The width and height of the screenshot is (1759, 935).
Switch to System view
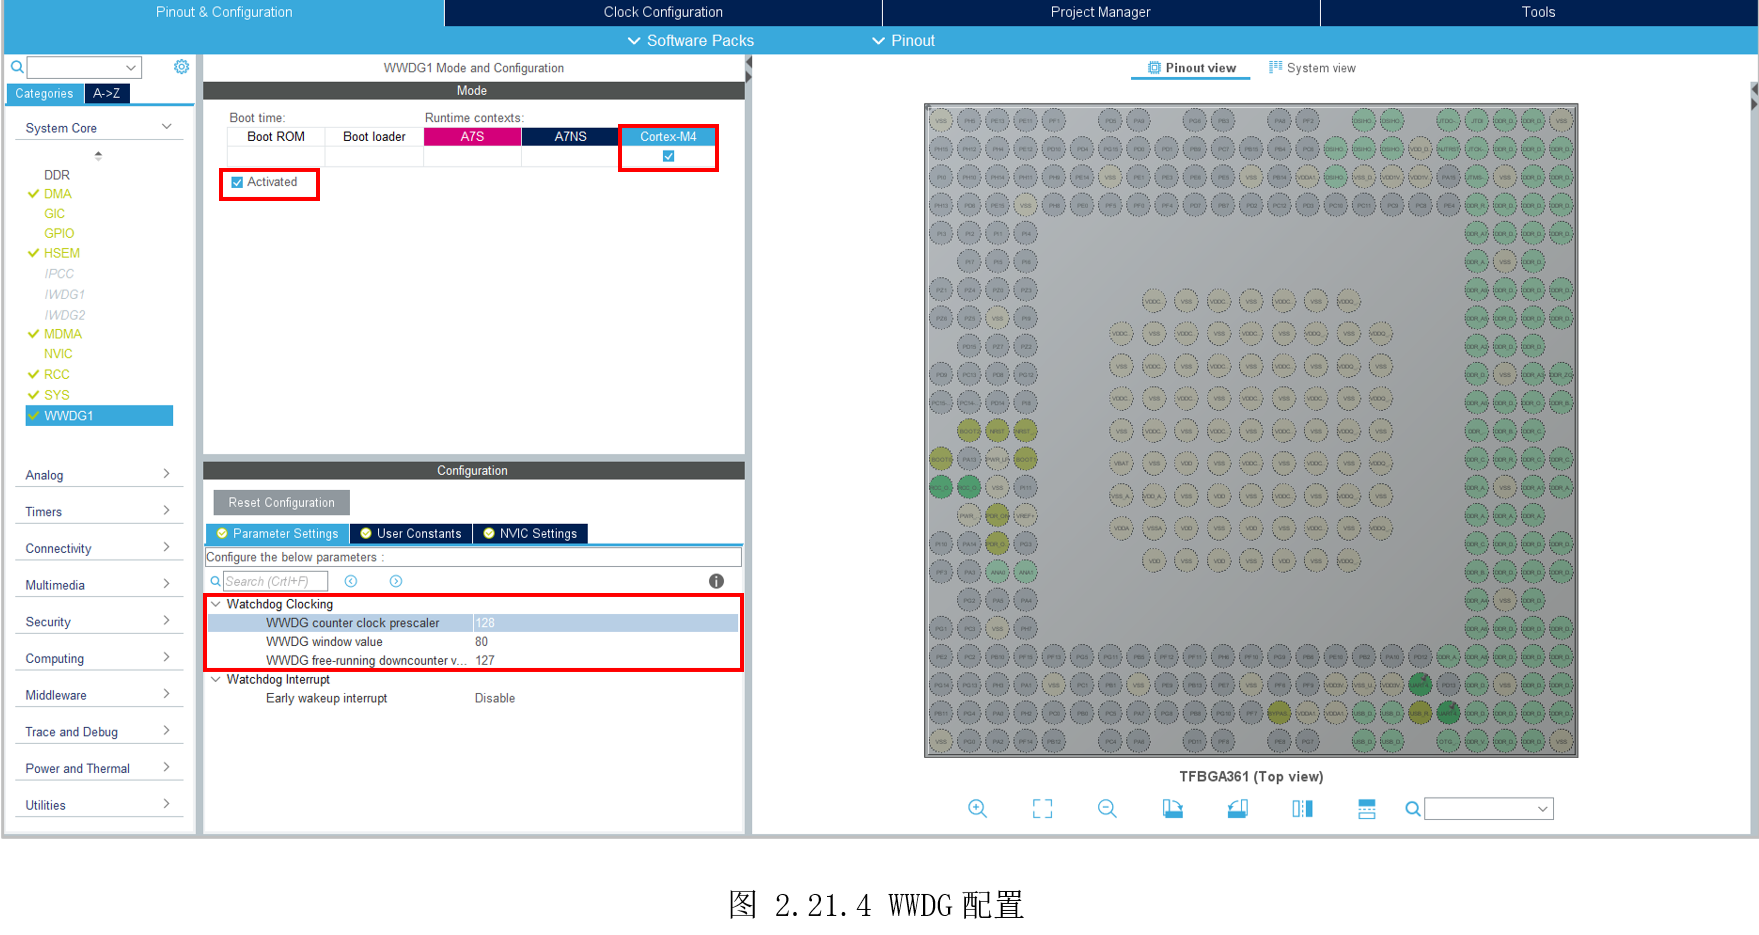click(1312, 68)
